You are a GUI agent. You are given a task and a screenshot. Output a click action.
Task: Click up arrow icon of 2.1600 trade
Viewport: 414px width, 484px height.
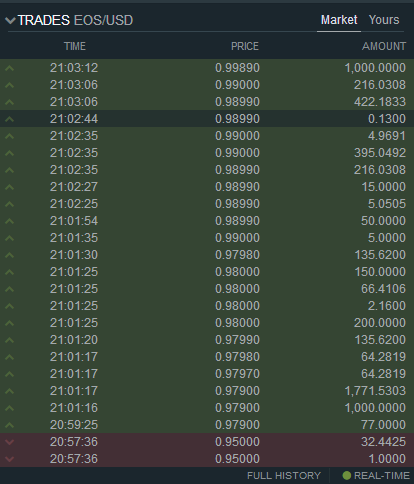10,306
